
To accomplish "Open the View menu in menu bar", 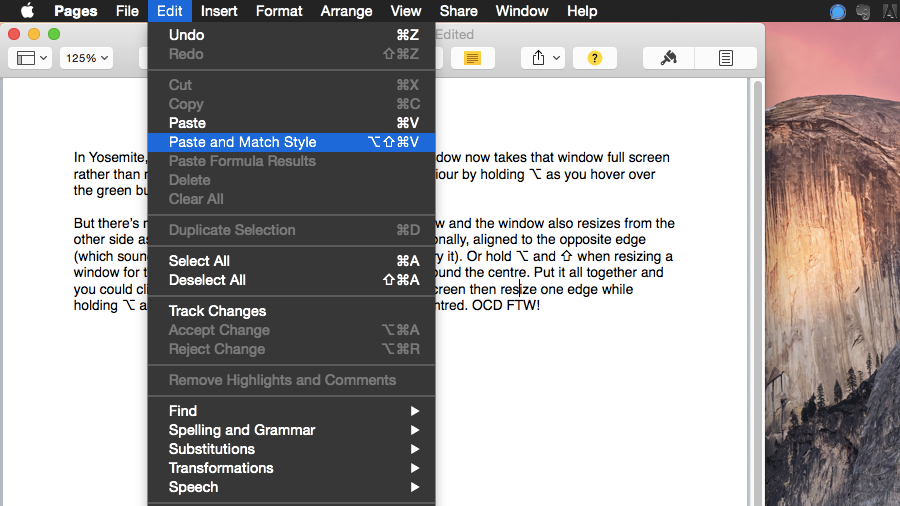I will pyautogui.click(x=406, y=11).
